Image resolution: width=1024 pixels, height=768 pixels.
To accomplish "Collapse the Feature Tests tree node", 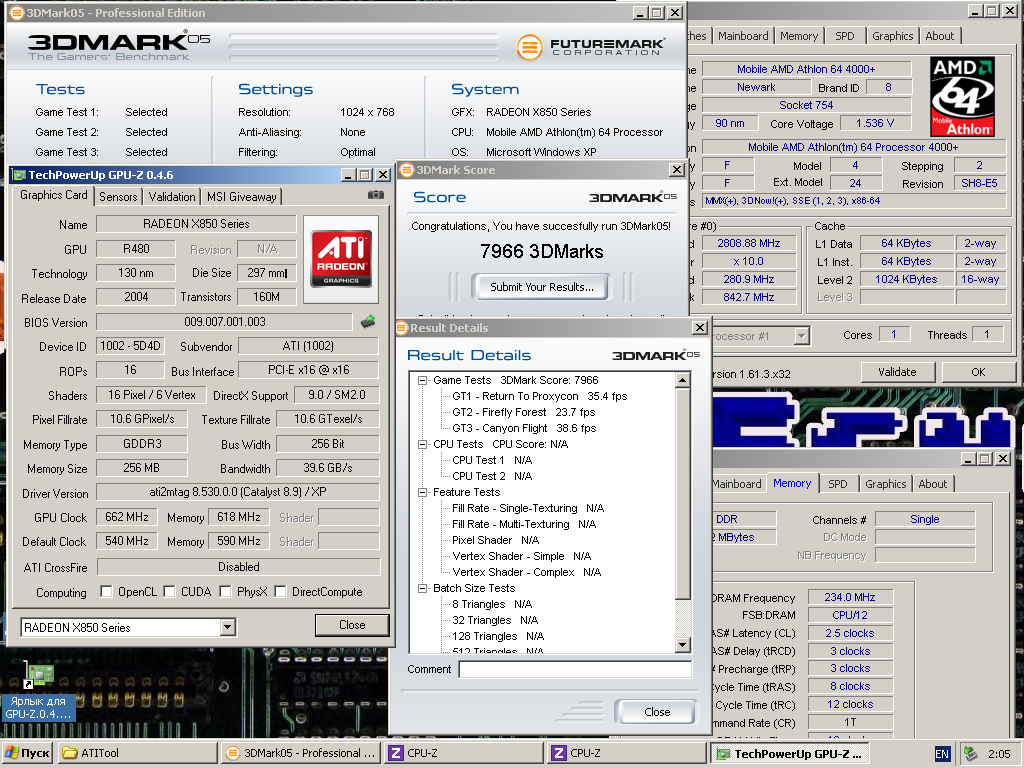I will pyautogui.click(x=423, y=492).
